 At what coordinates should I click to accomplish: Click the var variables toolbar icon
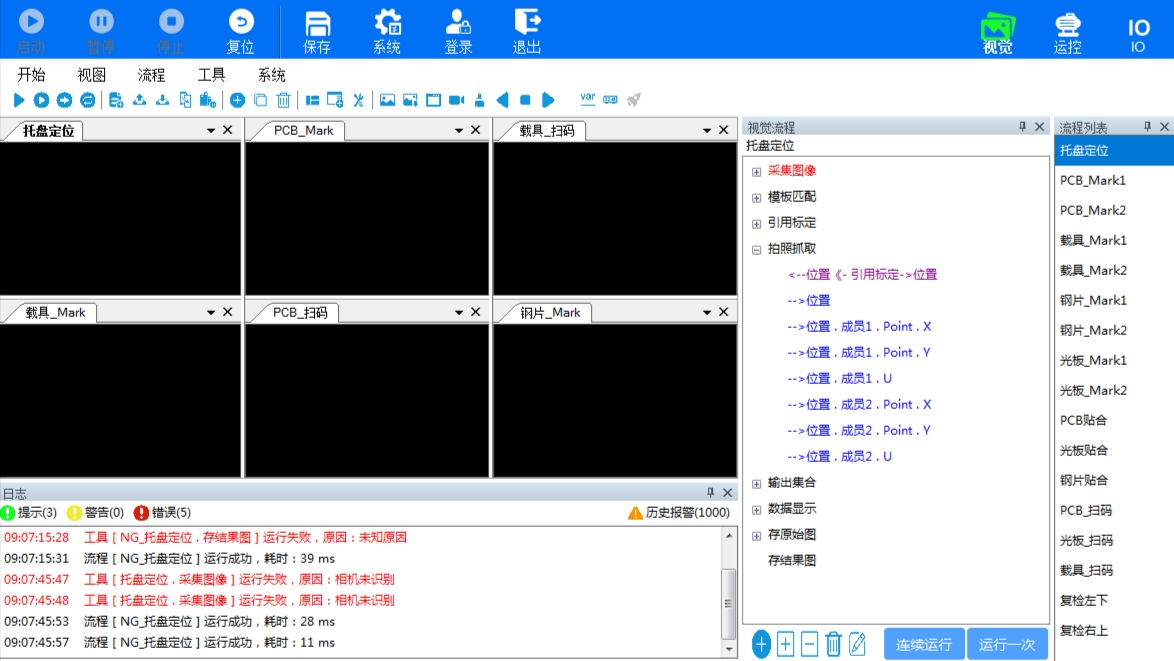coord(588,99)
